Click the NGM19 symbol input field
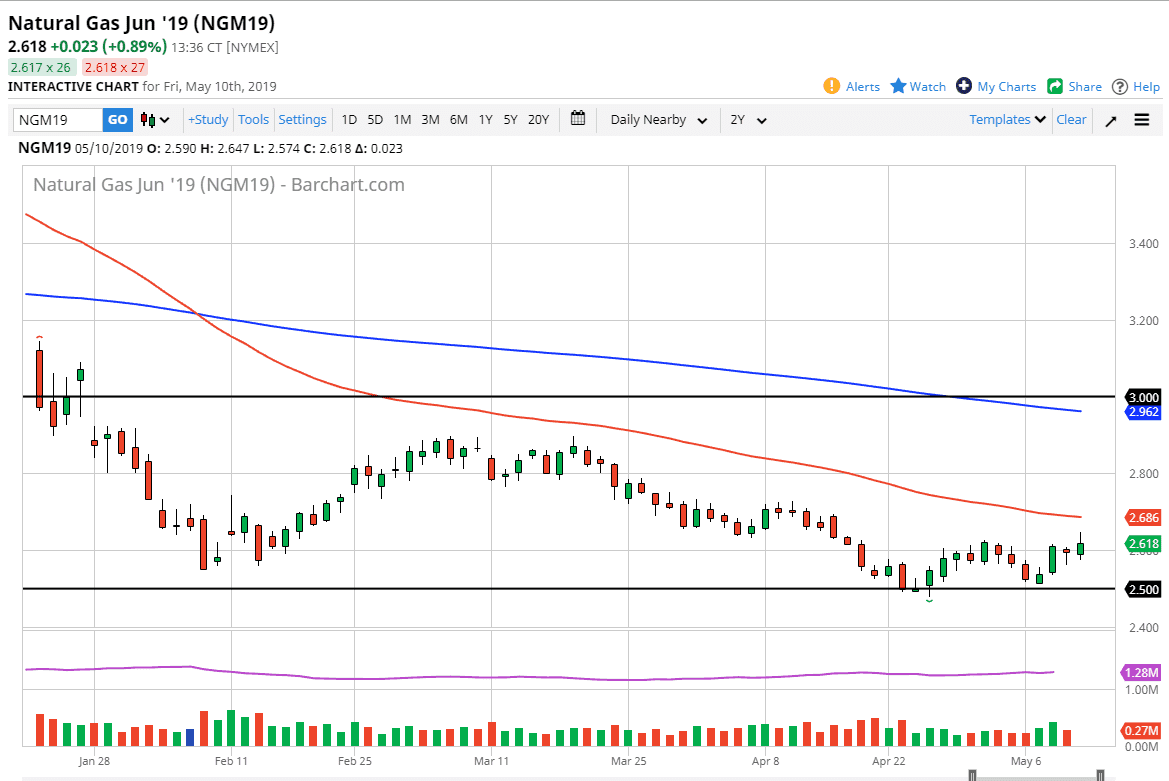1169x781 pixels. [58, 120]
